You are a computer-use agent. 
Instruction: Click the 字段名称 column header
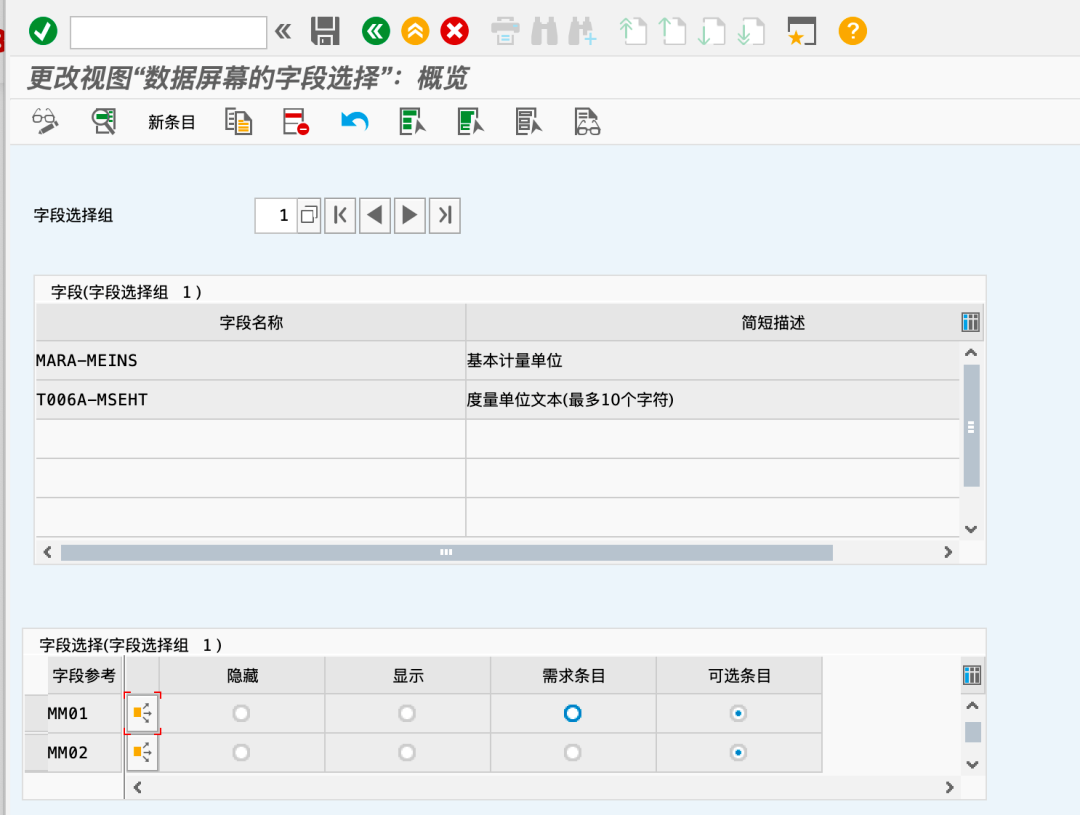click(251, 322)
